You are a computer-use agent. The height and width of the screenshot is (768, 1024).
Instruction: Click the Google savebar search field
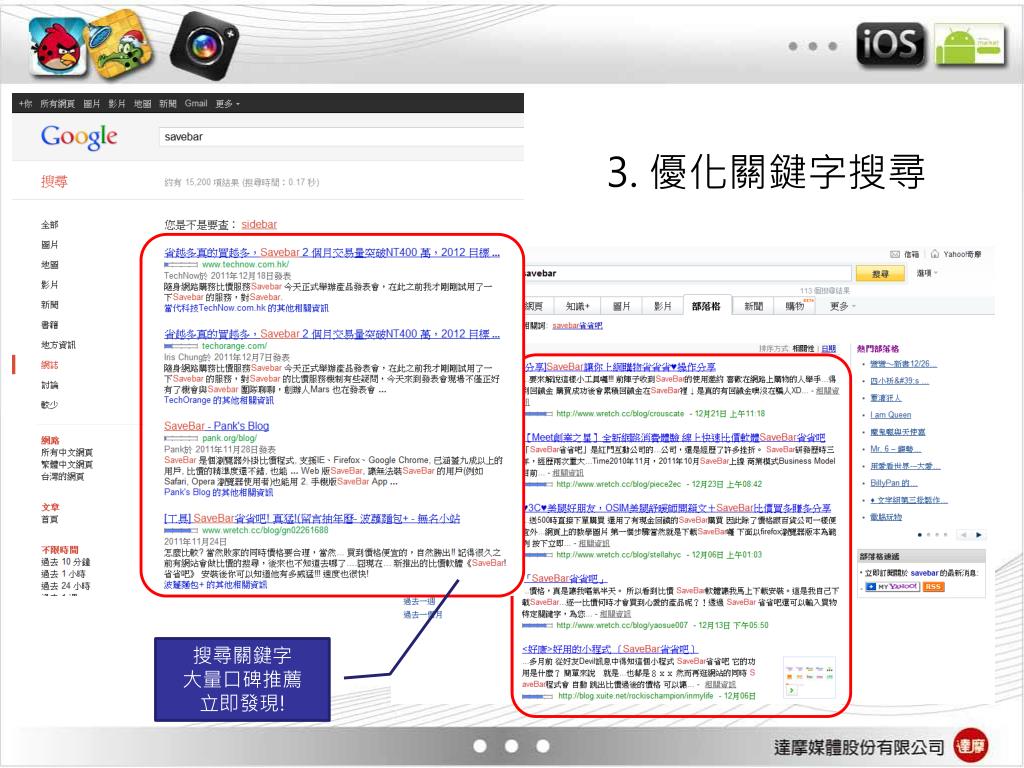click(341, 137)
